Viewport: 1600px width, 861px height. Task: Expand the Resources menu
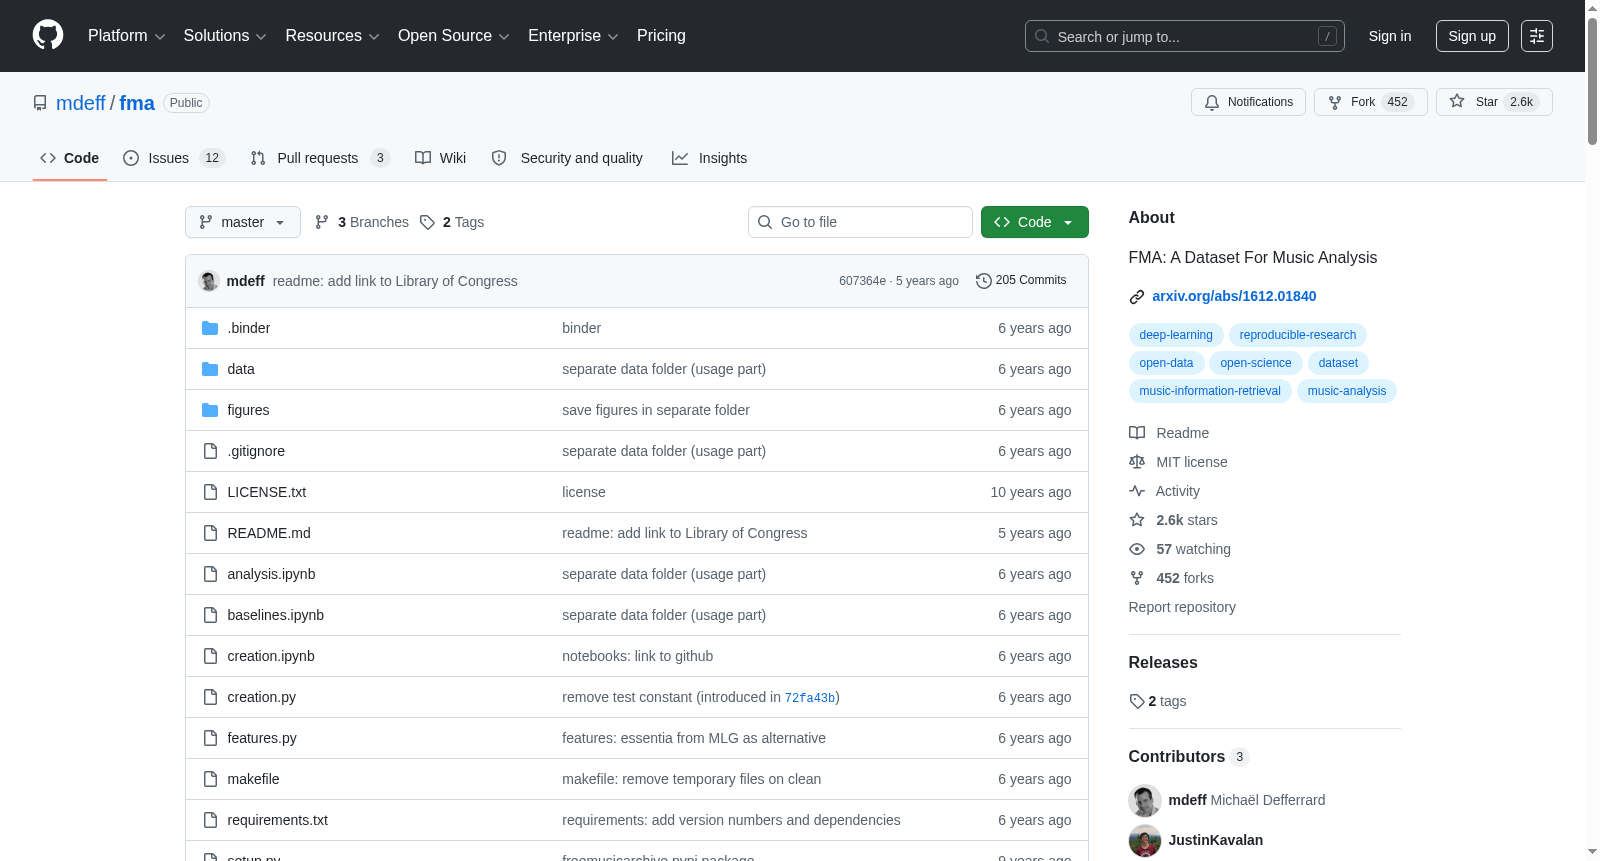[x=332, y=36]
